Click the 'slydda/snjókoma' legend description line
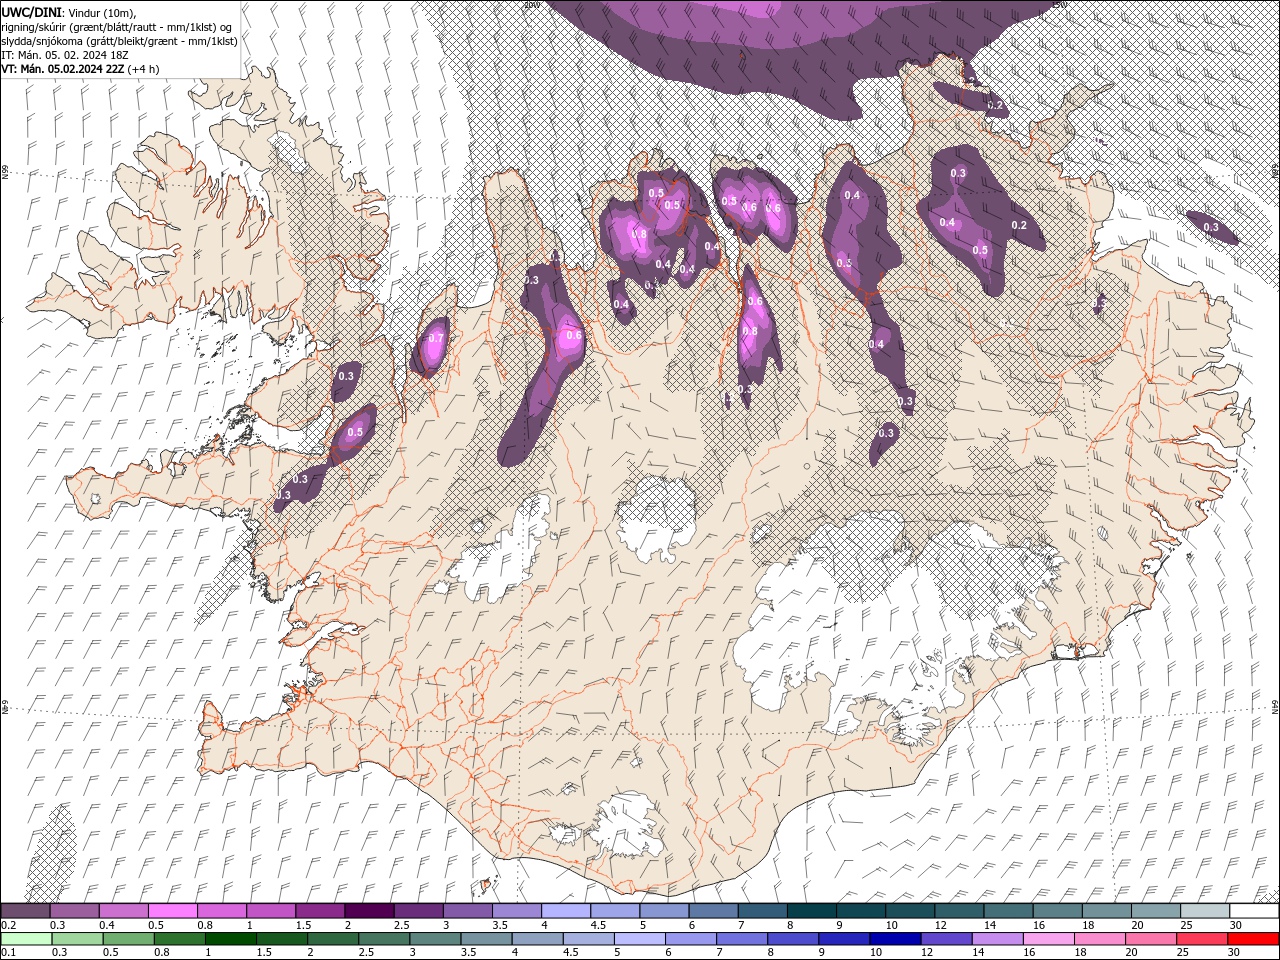 [119, 41]
